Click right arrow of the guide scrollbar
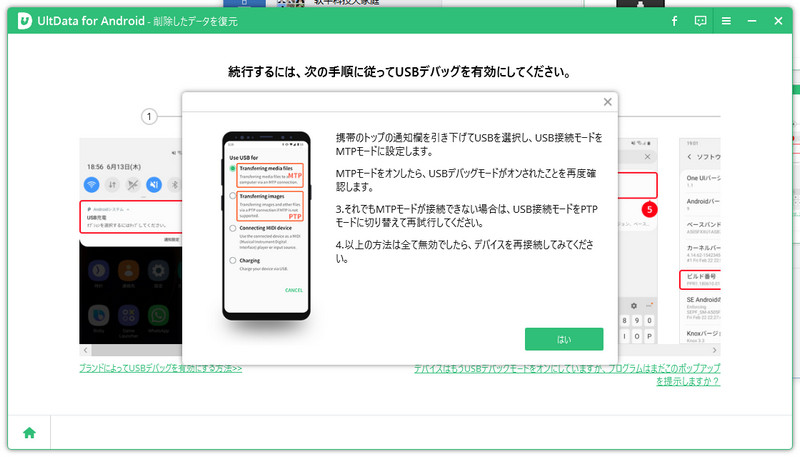 [714, 350]
